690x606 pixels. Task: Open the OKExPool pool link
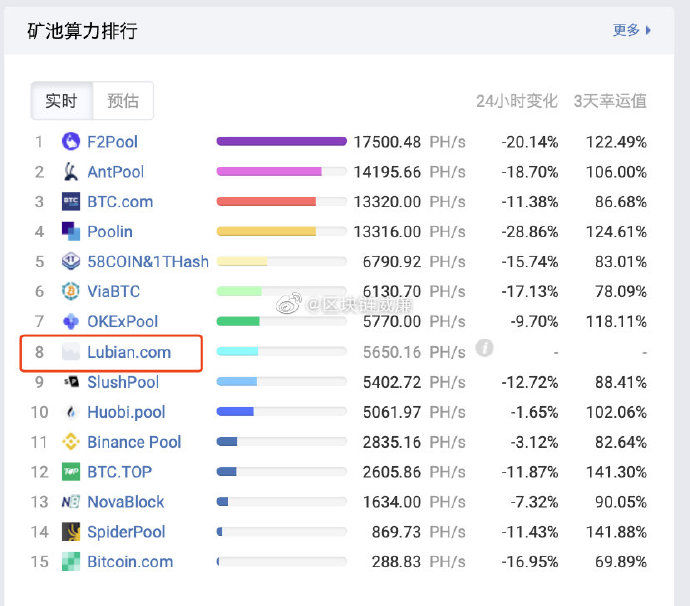click(x=123, y=321)
